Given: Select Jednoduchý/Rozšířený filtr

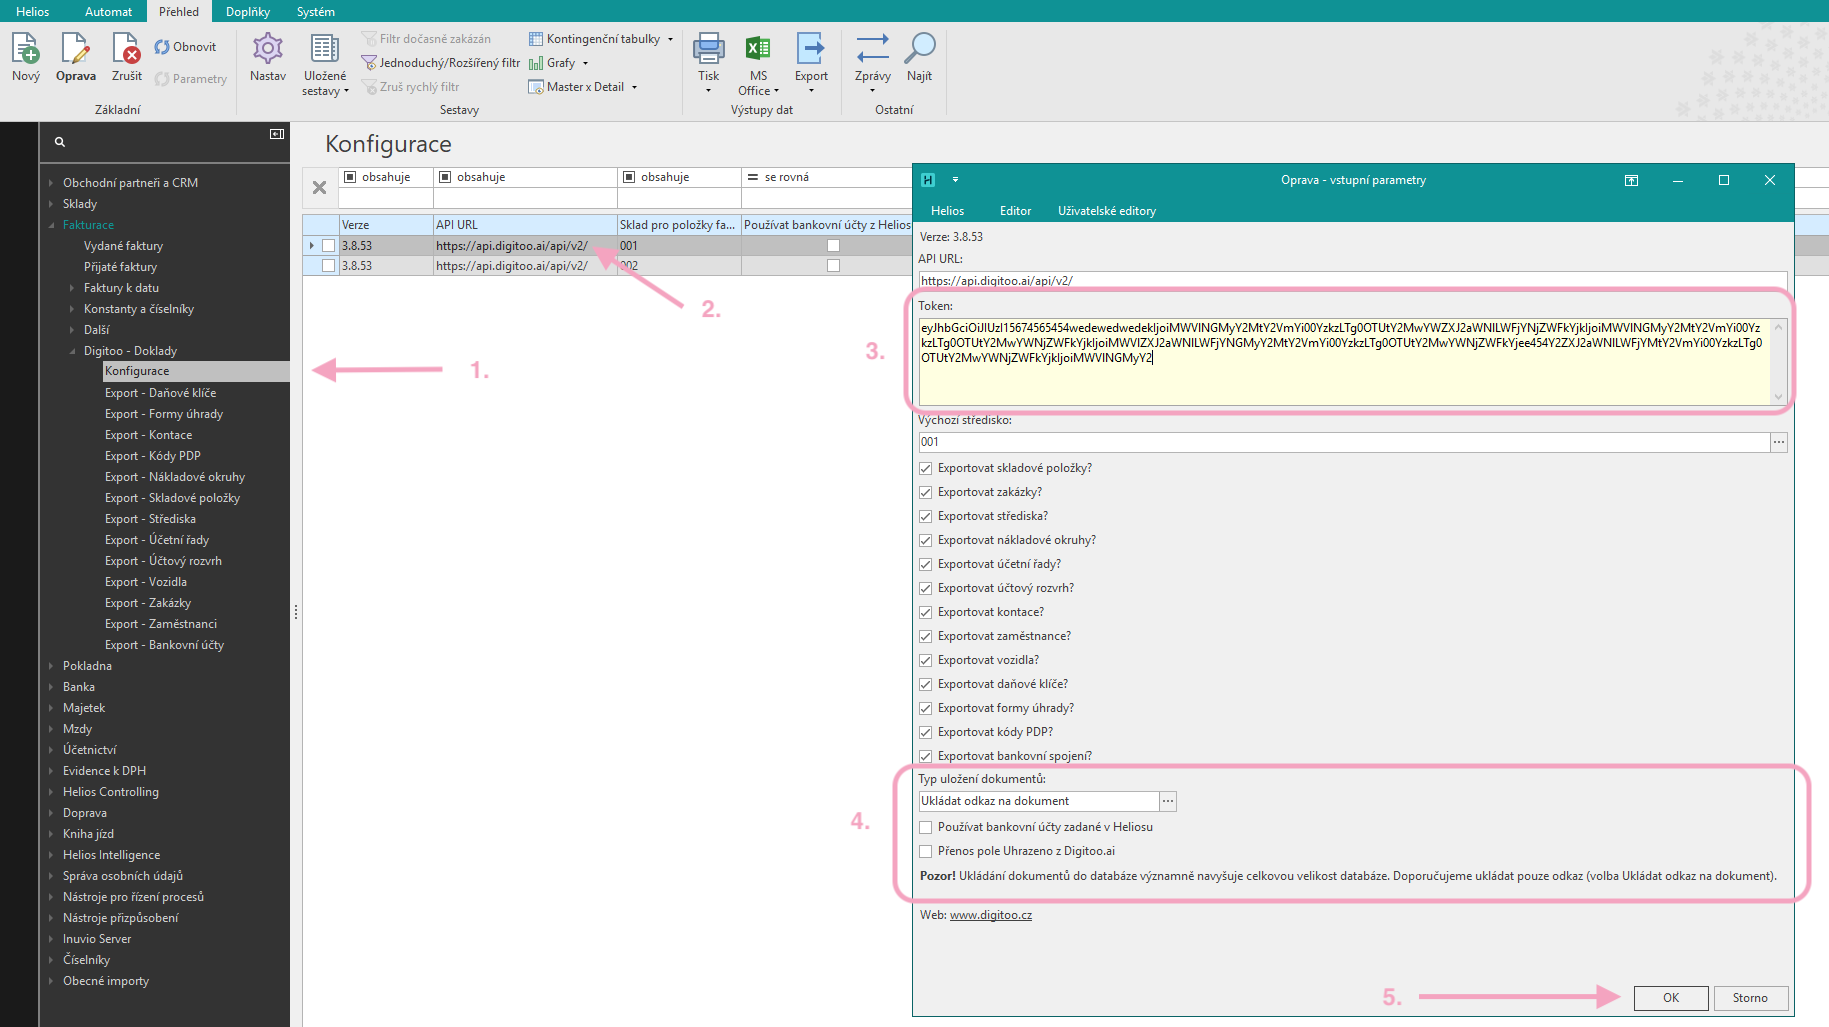Looking at the screenshot, I should (x=441, y=63).
